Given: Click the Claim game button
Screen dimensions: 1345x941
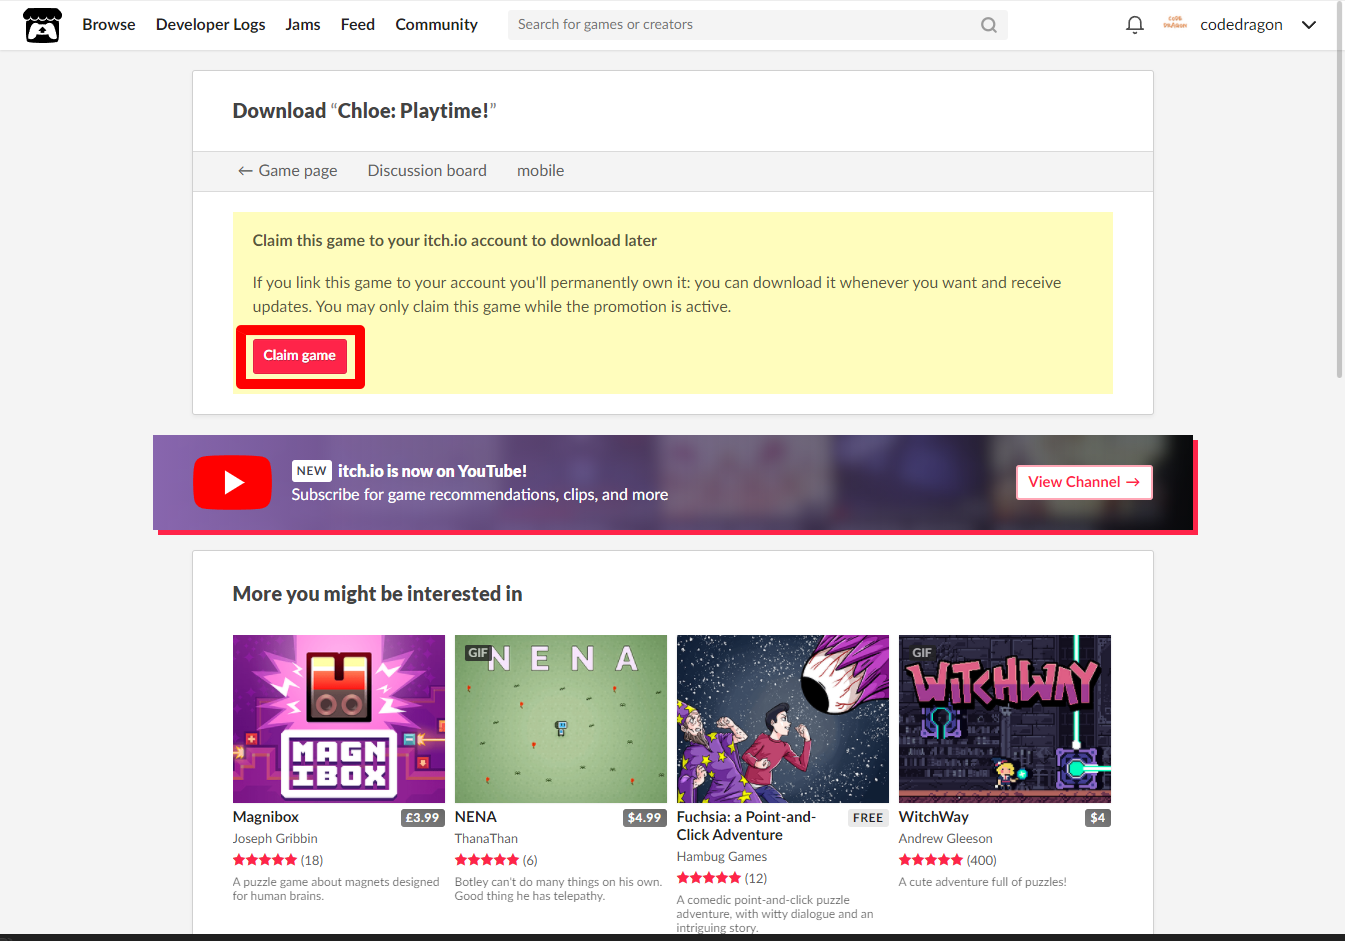Looking at the screenshot, I should click(300, 356).
